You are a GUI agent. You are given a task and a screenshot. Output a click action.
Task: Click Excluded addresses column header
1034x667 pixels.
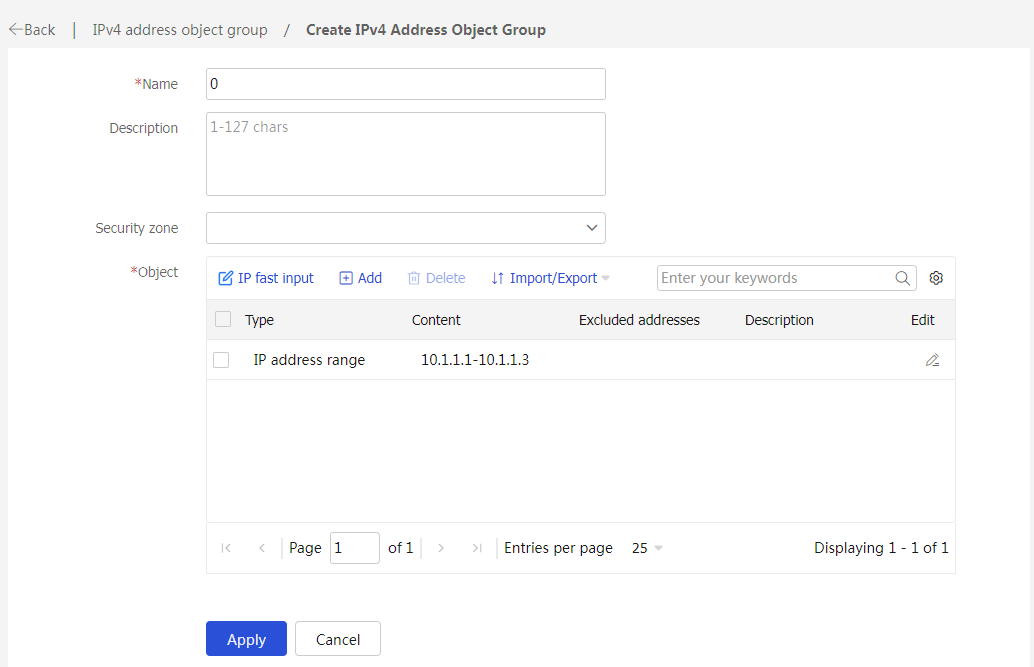(639, 320)
